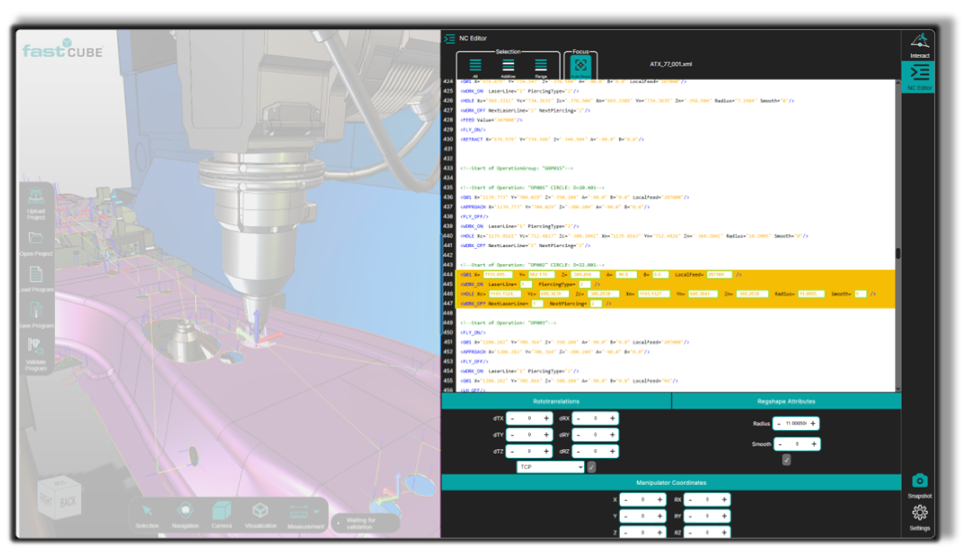Open the TCP reference dropdown
This screenshot has height=556, width=971.
550,467
